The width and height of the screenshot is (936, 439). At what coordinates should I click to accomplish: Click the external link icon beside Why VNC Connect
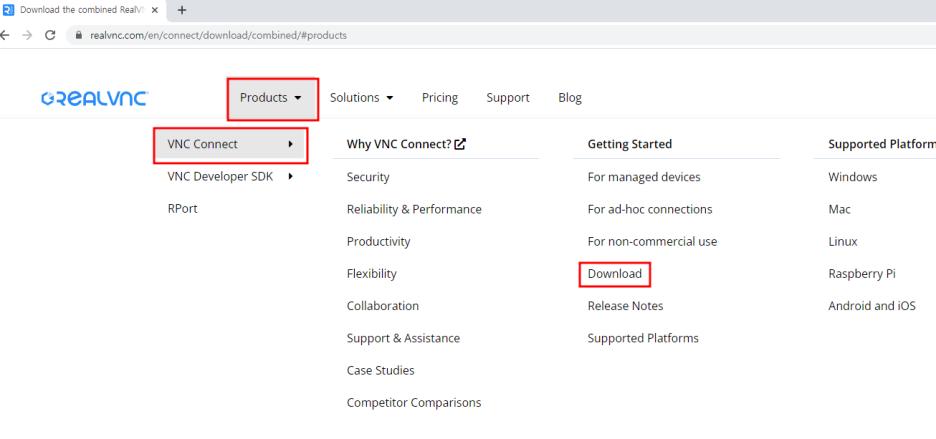[460, 144]
